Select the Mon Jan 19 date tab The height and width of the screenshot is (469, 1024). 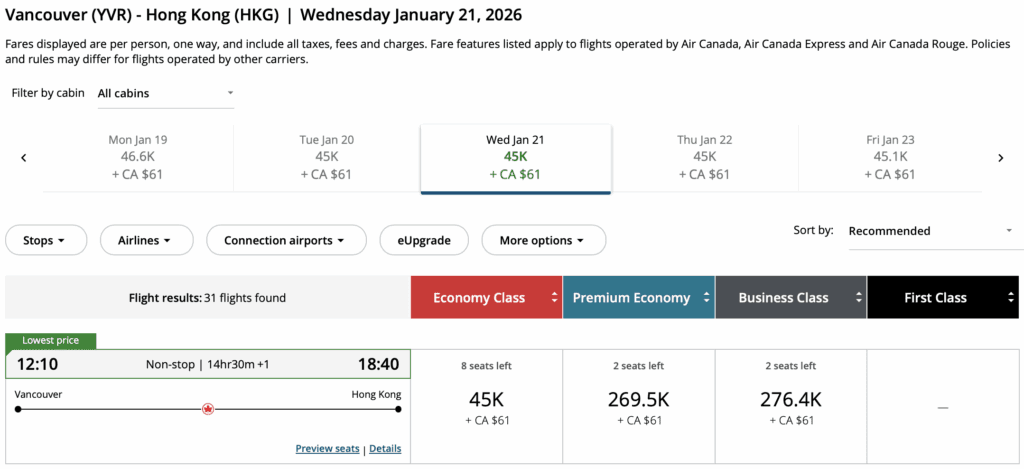(138, 157)
